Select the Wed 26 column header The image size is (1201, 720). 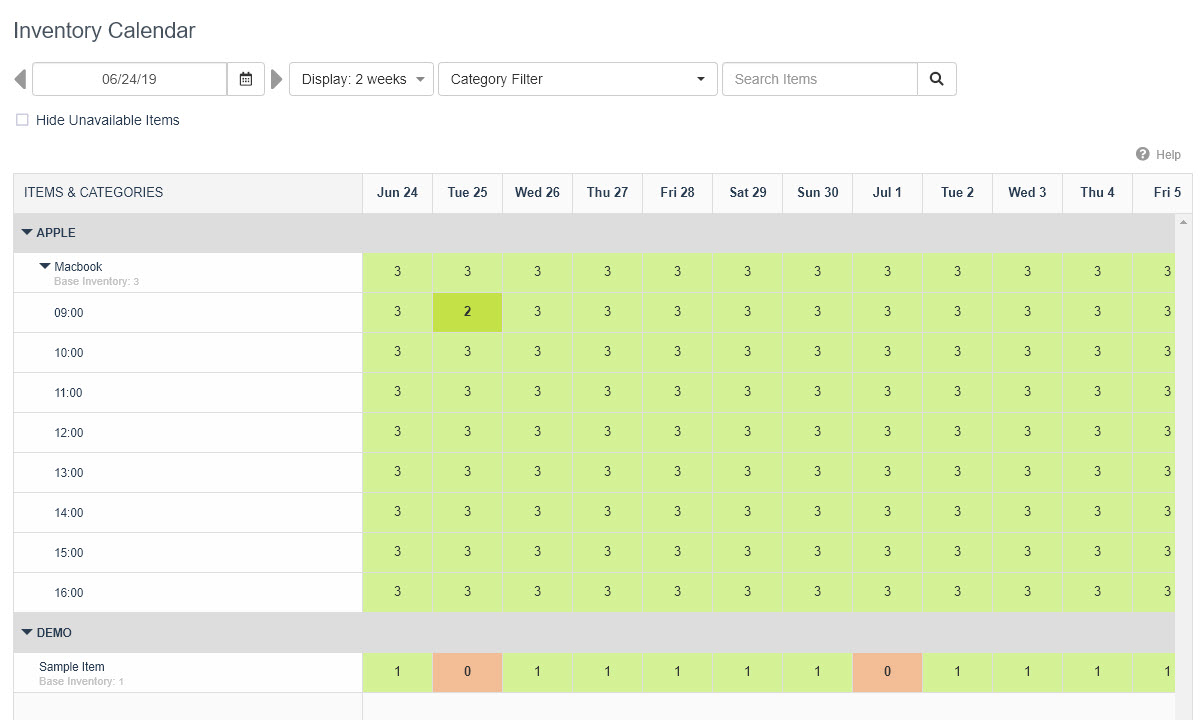(537, 193)
